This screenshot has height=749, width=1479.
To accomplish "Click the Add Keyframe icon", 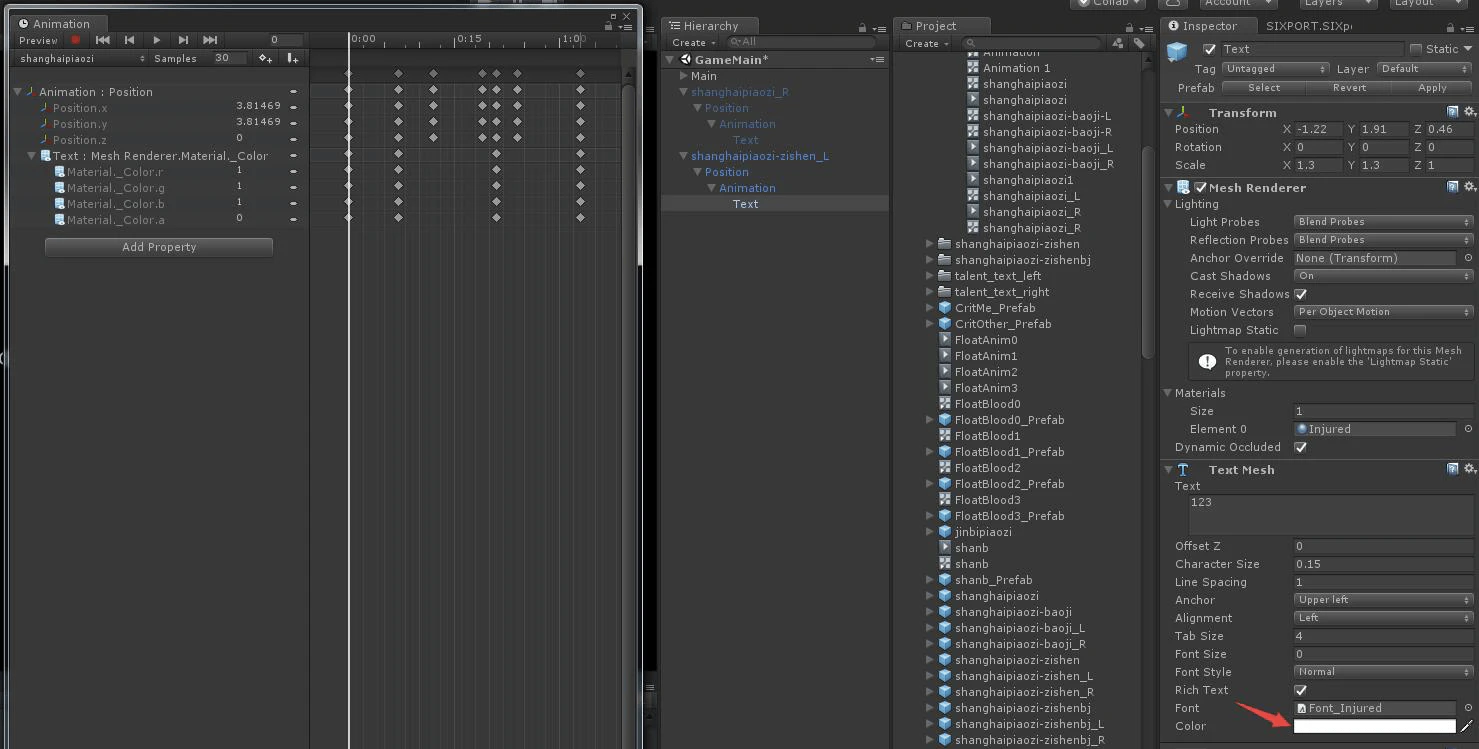I will click(265, 58).
